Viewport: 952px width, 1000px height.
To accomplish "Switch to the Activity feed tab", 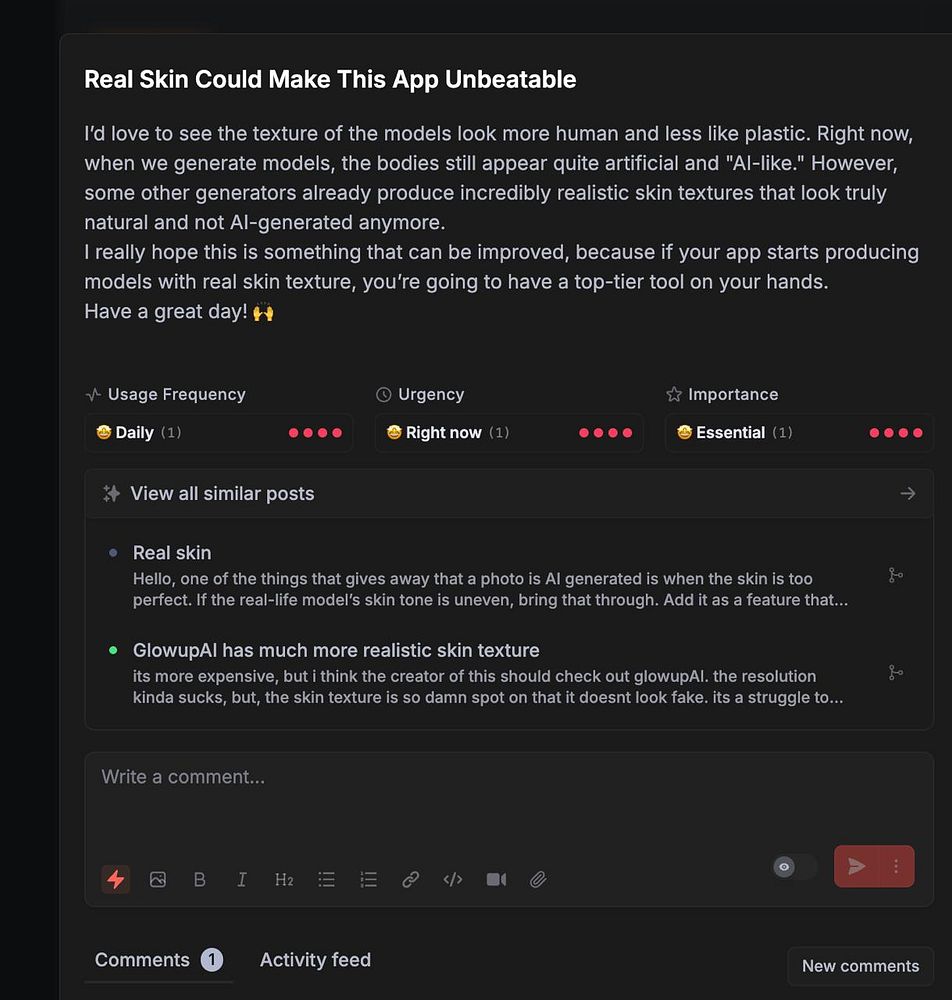I will click(315, 959).
